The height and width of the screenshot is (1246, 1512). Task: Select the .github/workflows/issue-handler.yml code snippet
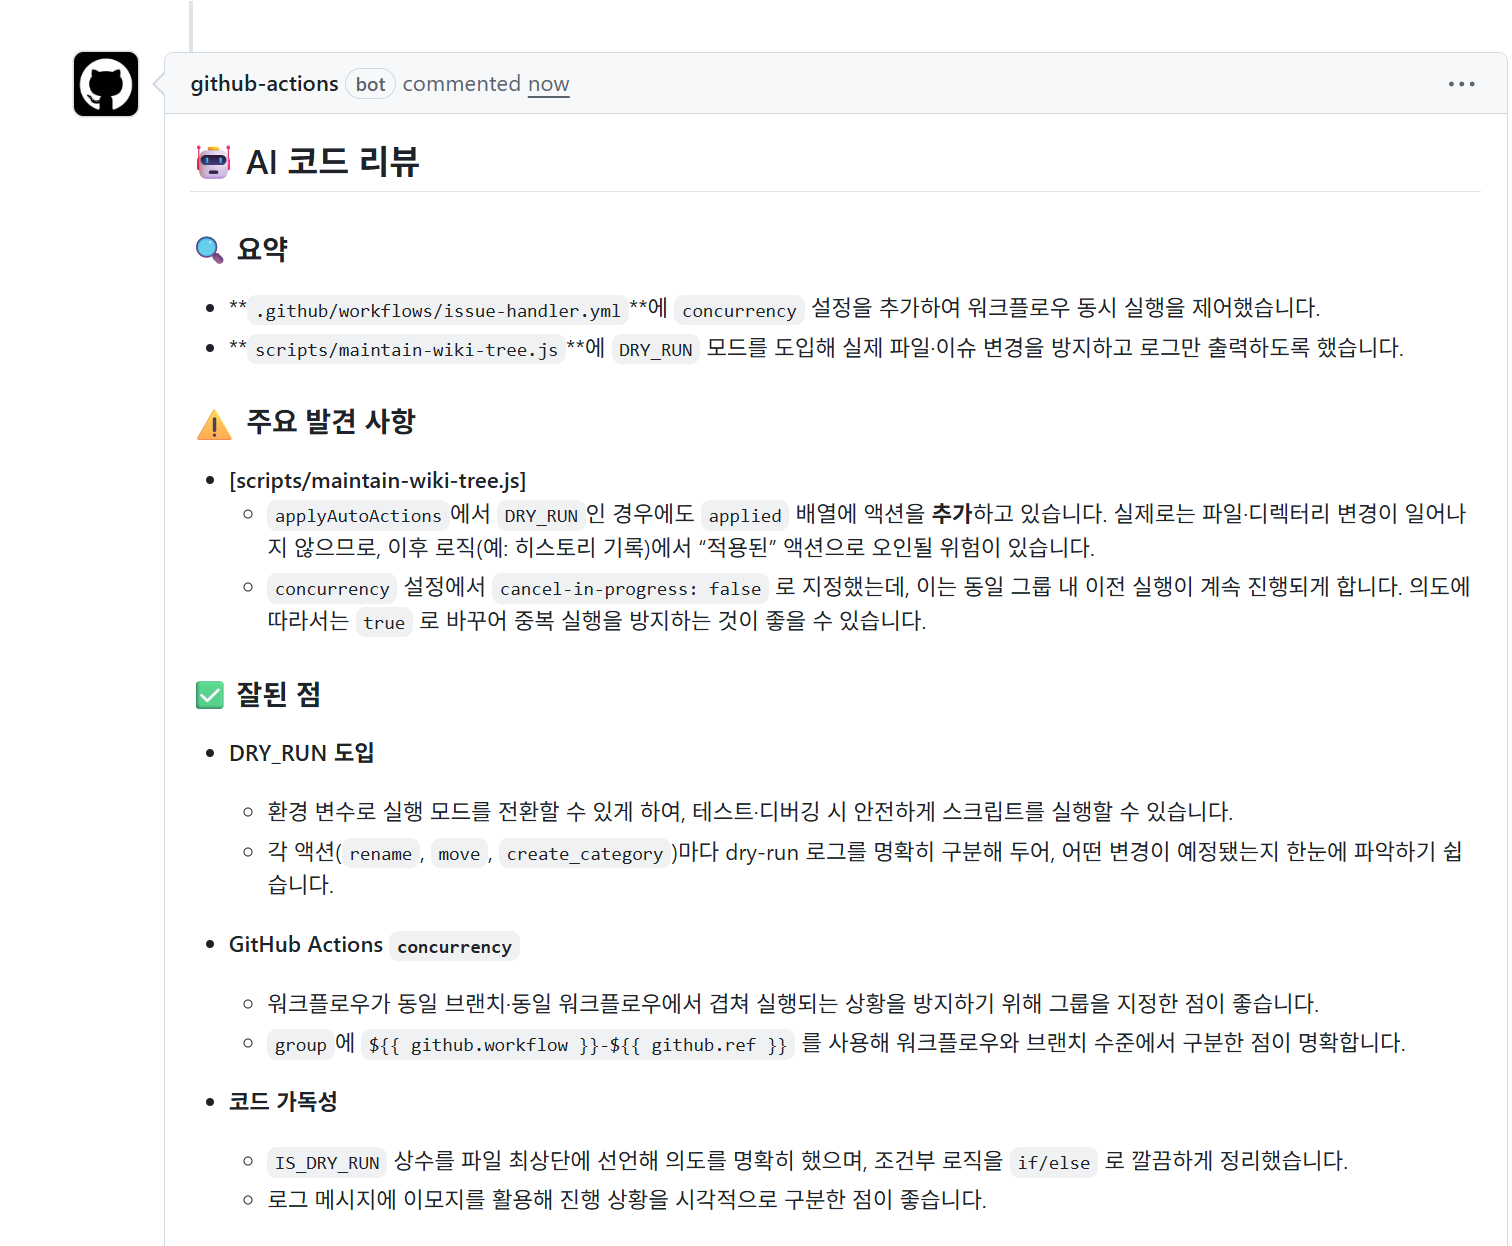[x=438, y=311]
